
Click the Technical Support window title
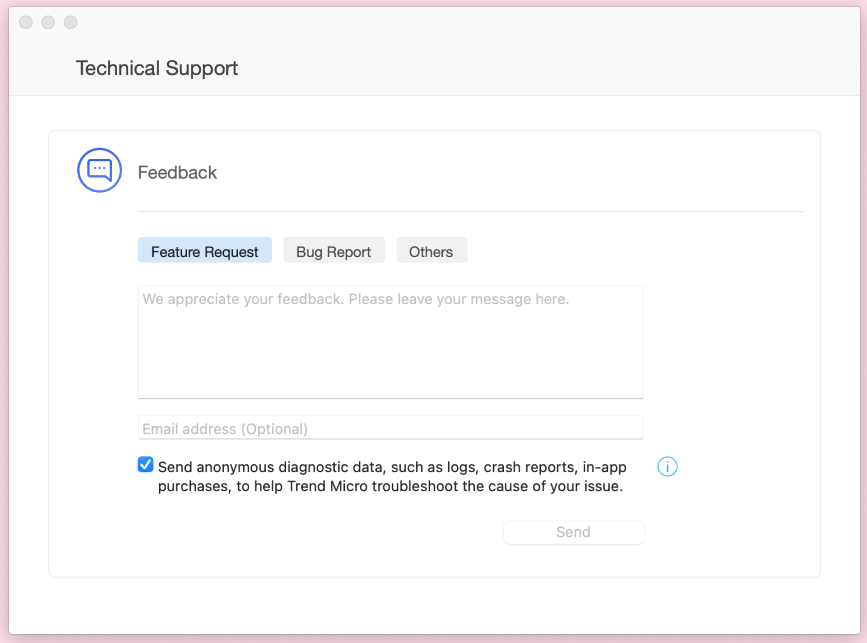coord(157,68)
